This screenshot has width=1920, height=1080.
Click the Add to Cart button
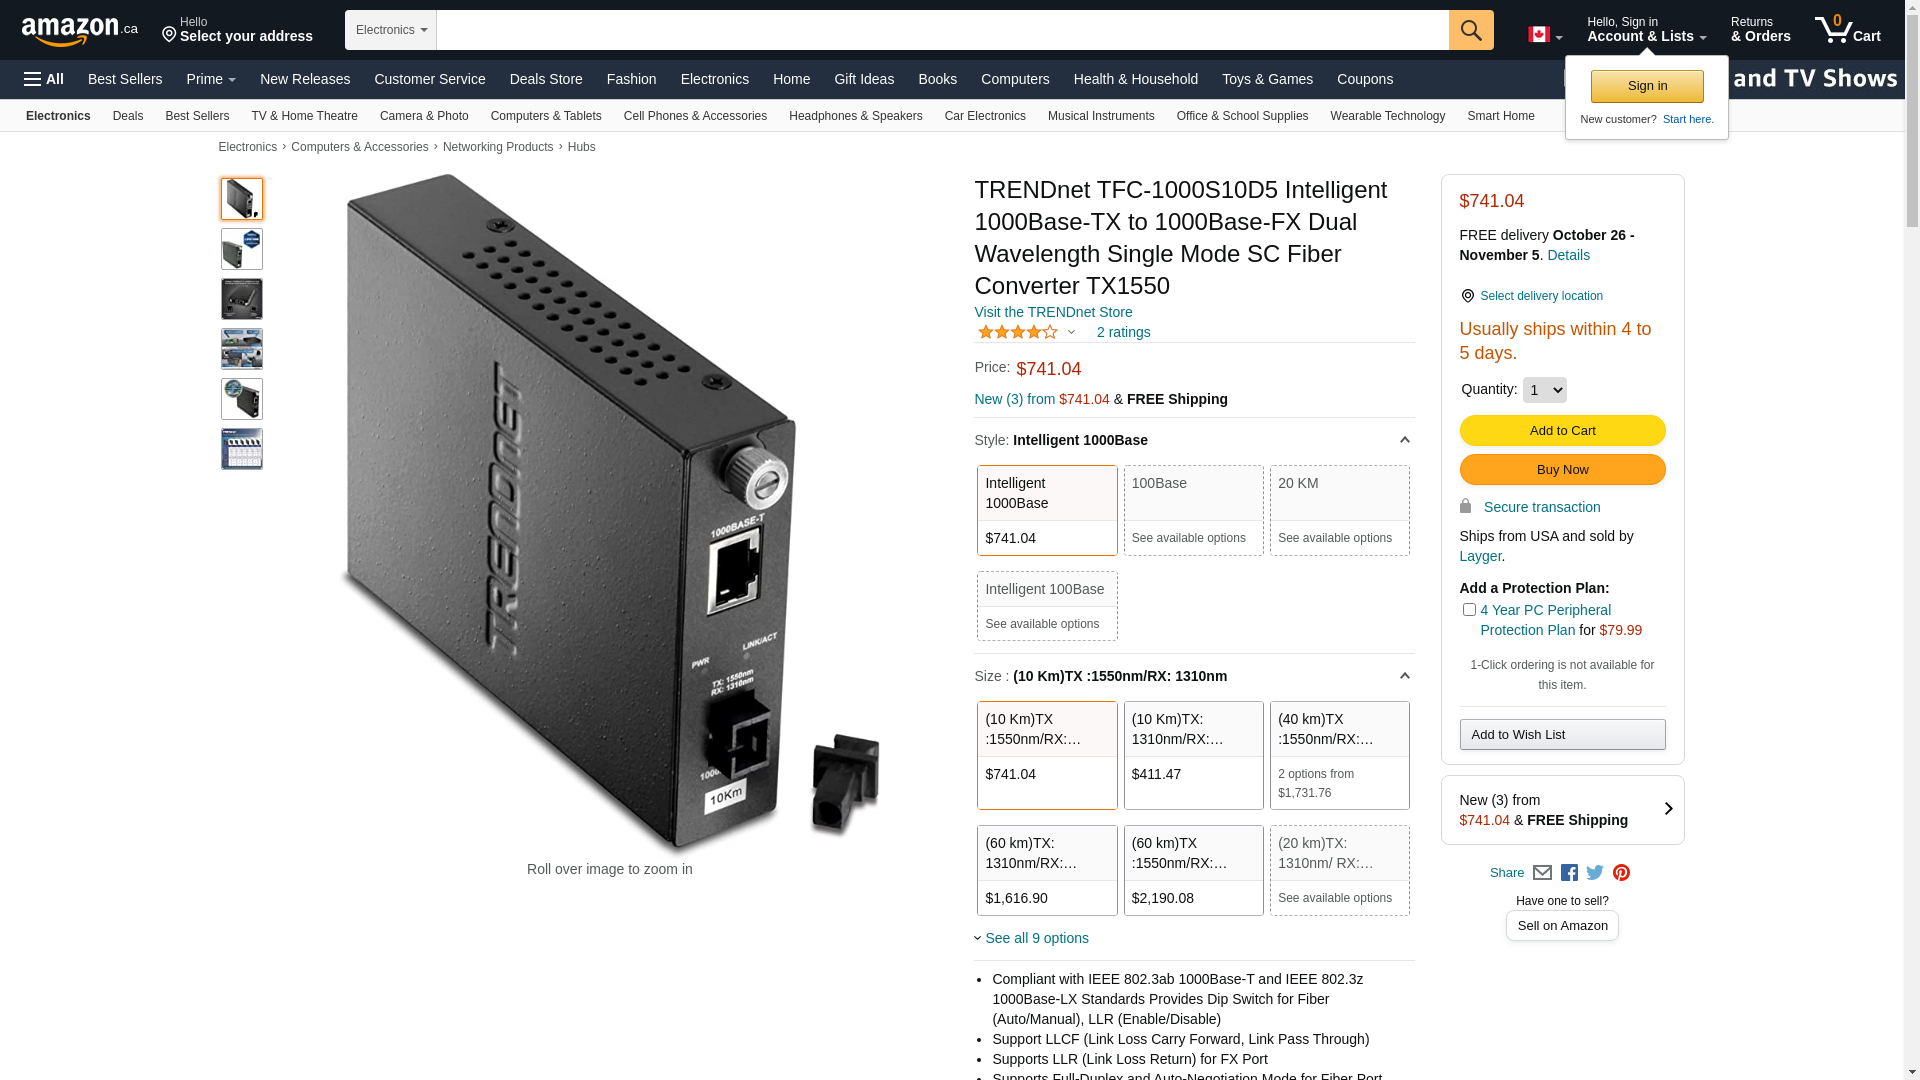click(x=1562, y=431)
